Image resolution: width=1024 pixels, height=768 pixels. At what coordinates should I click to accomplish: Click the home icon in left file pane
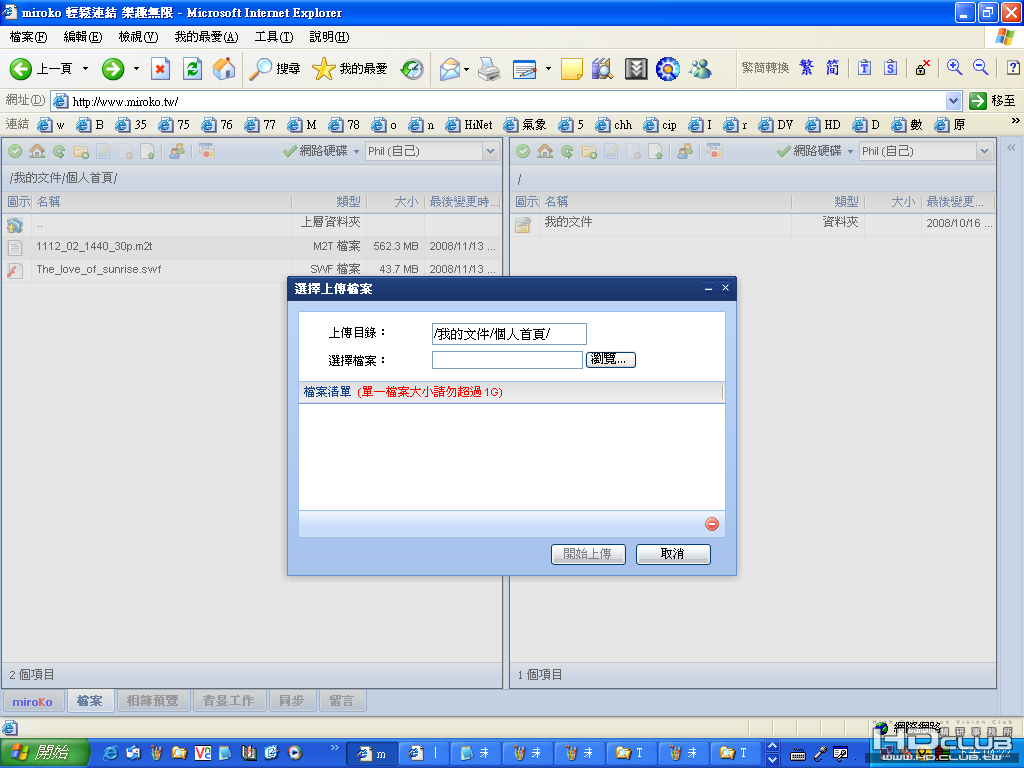37,152
